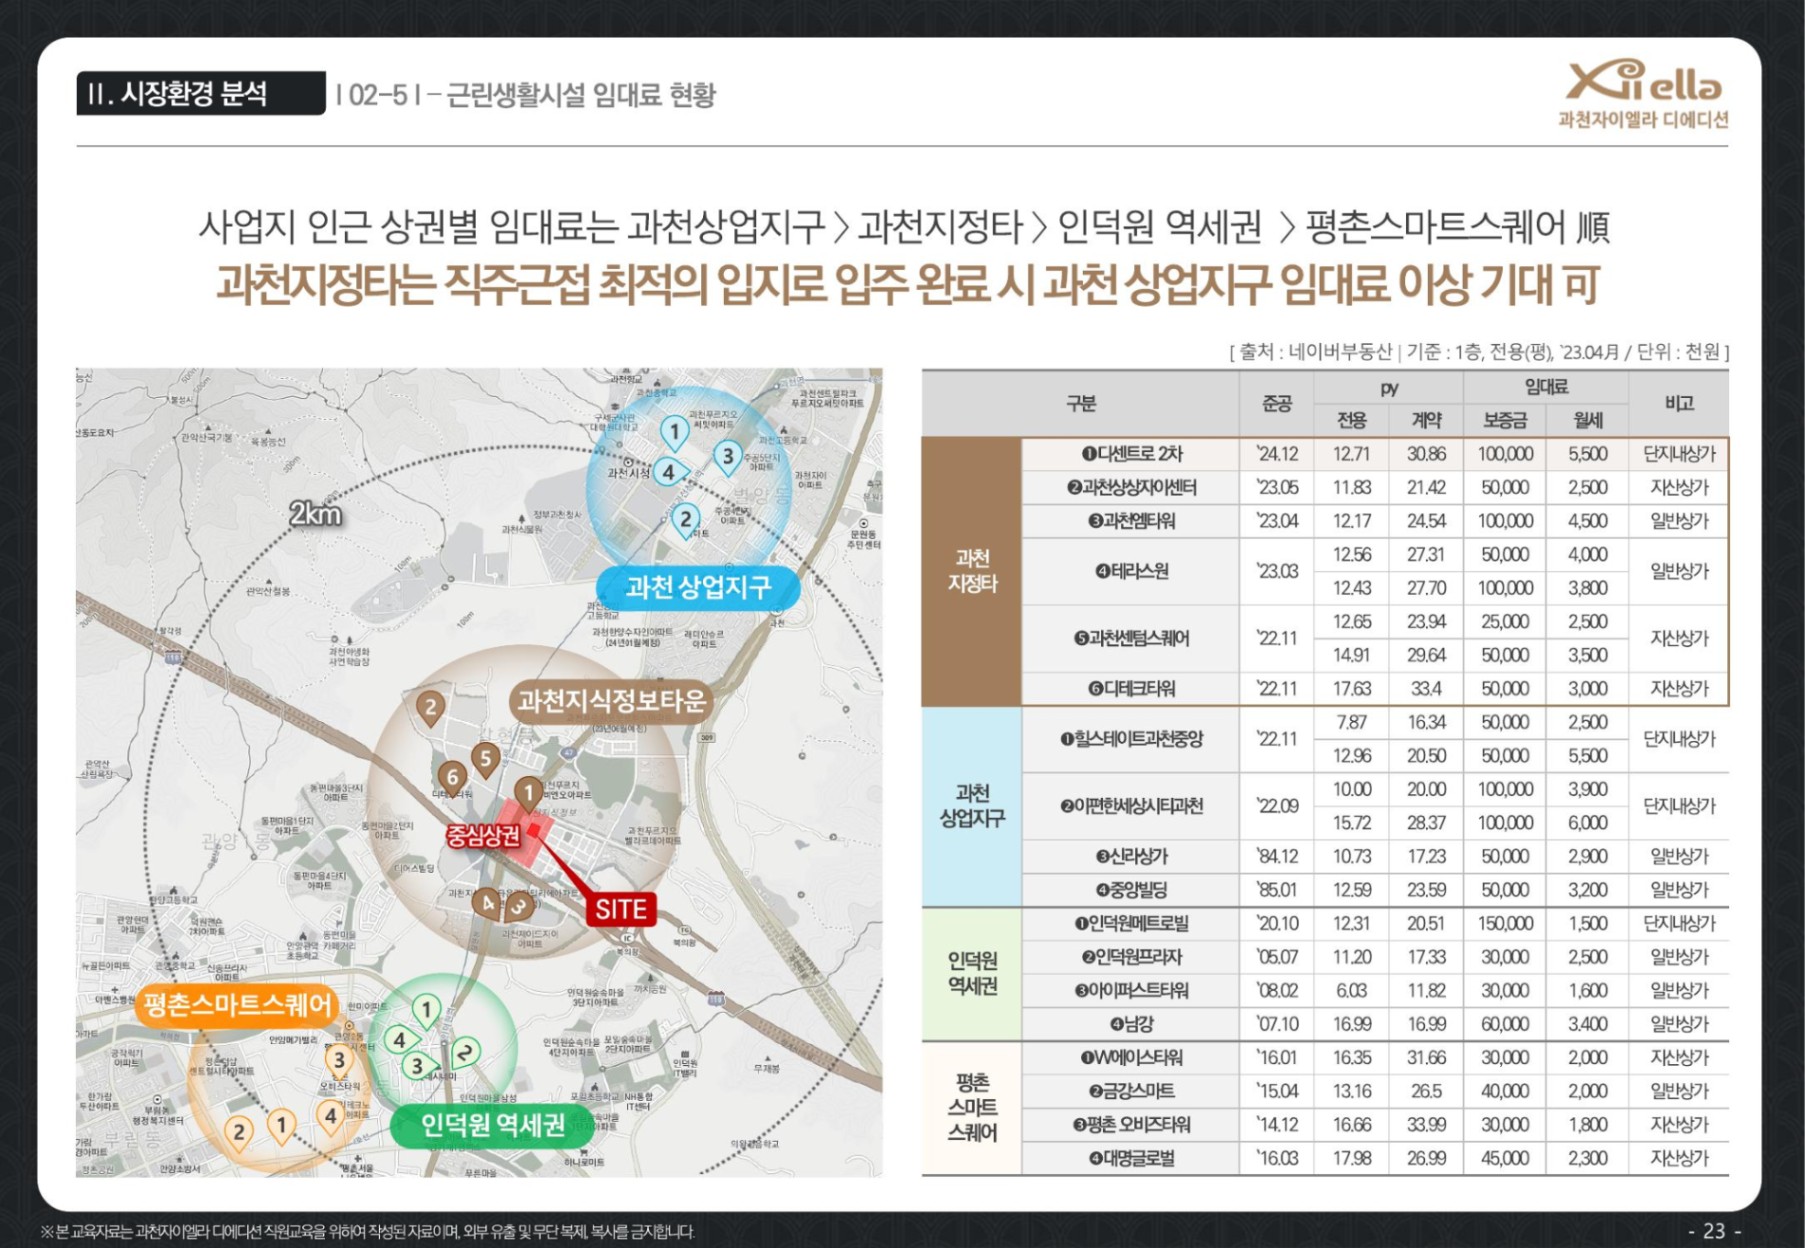The image size is (1805, 1248).
Task: Select the 평촌 오비즈타워 row name
Action: [x=1131, y=1125]
